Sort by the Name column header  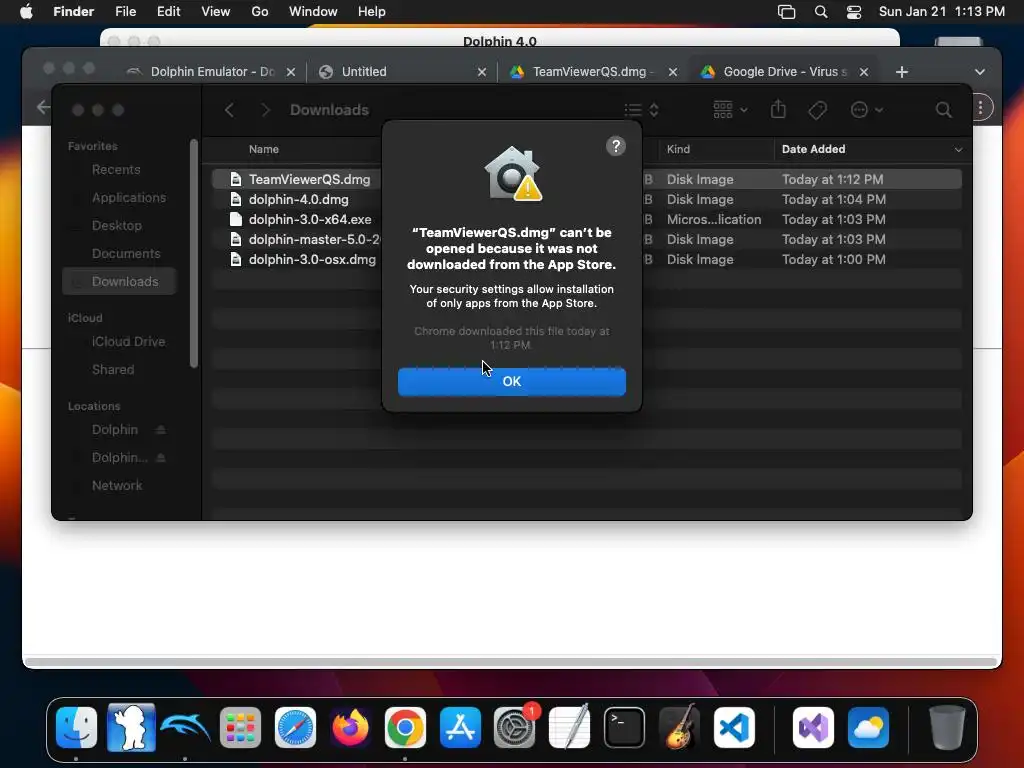[263, 150]
